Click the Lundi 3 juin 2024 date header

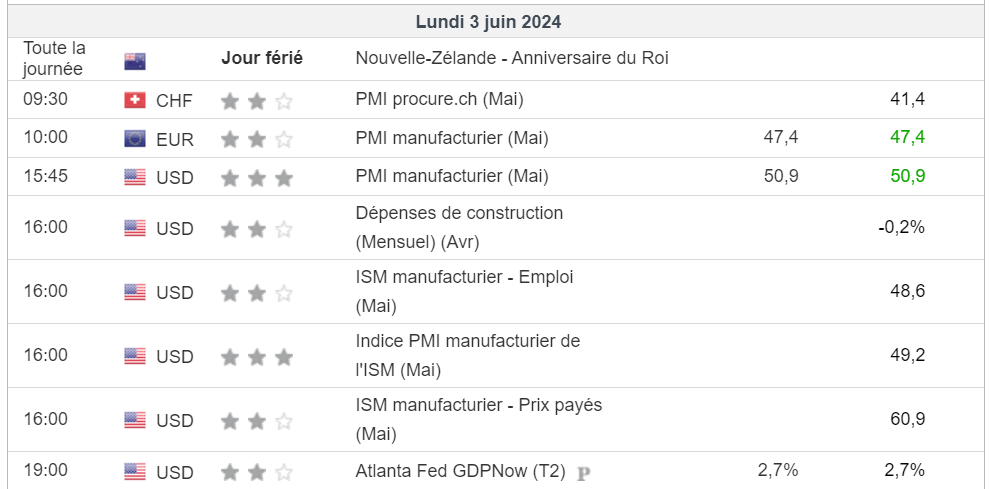(488, 22)
